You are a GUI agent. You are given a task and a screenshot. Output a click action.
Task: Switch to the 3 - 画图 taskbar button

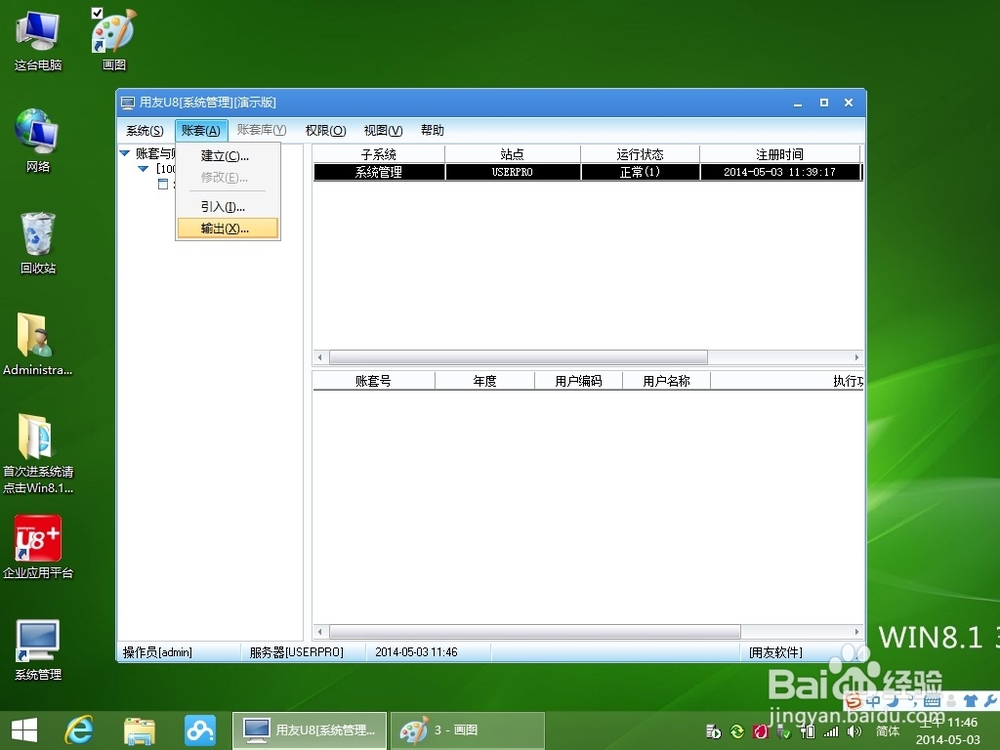click(x=467, y=731)
